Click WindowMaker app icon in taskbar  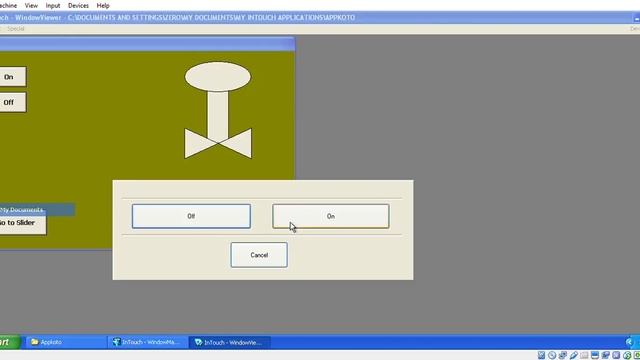(x=116, y=342)
